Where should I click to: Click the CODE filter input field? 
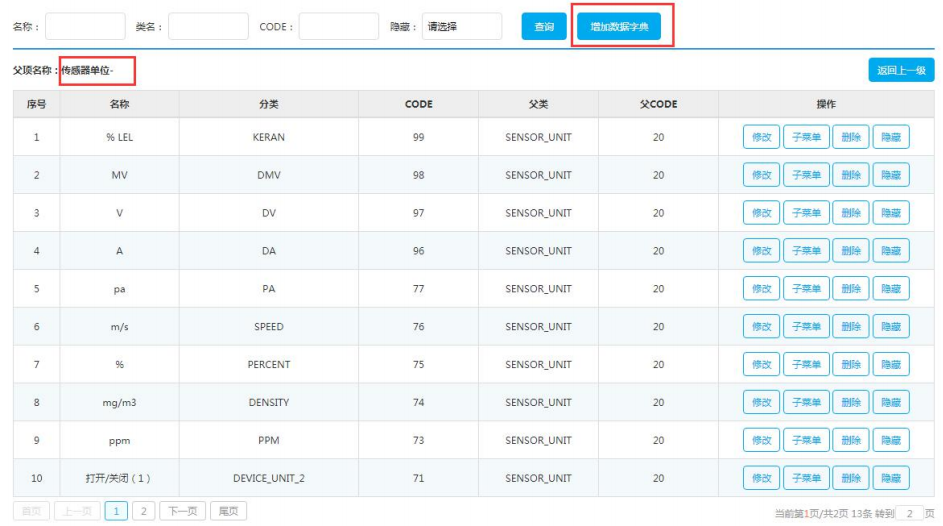[338, 27]
